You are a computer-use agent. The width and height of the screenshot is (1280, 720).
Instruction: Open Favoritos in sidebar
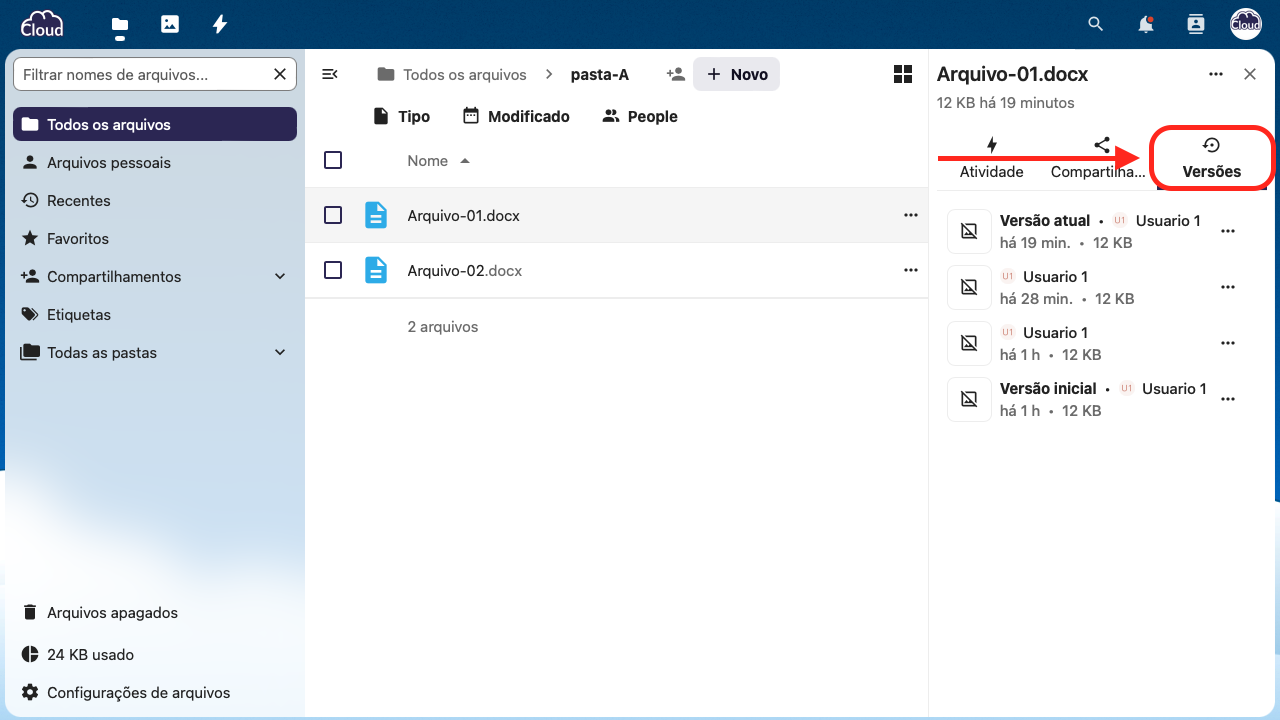[155, 238]
